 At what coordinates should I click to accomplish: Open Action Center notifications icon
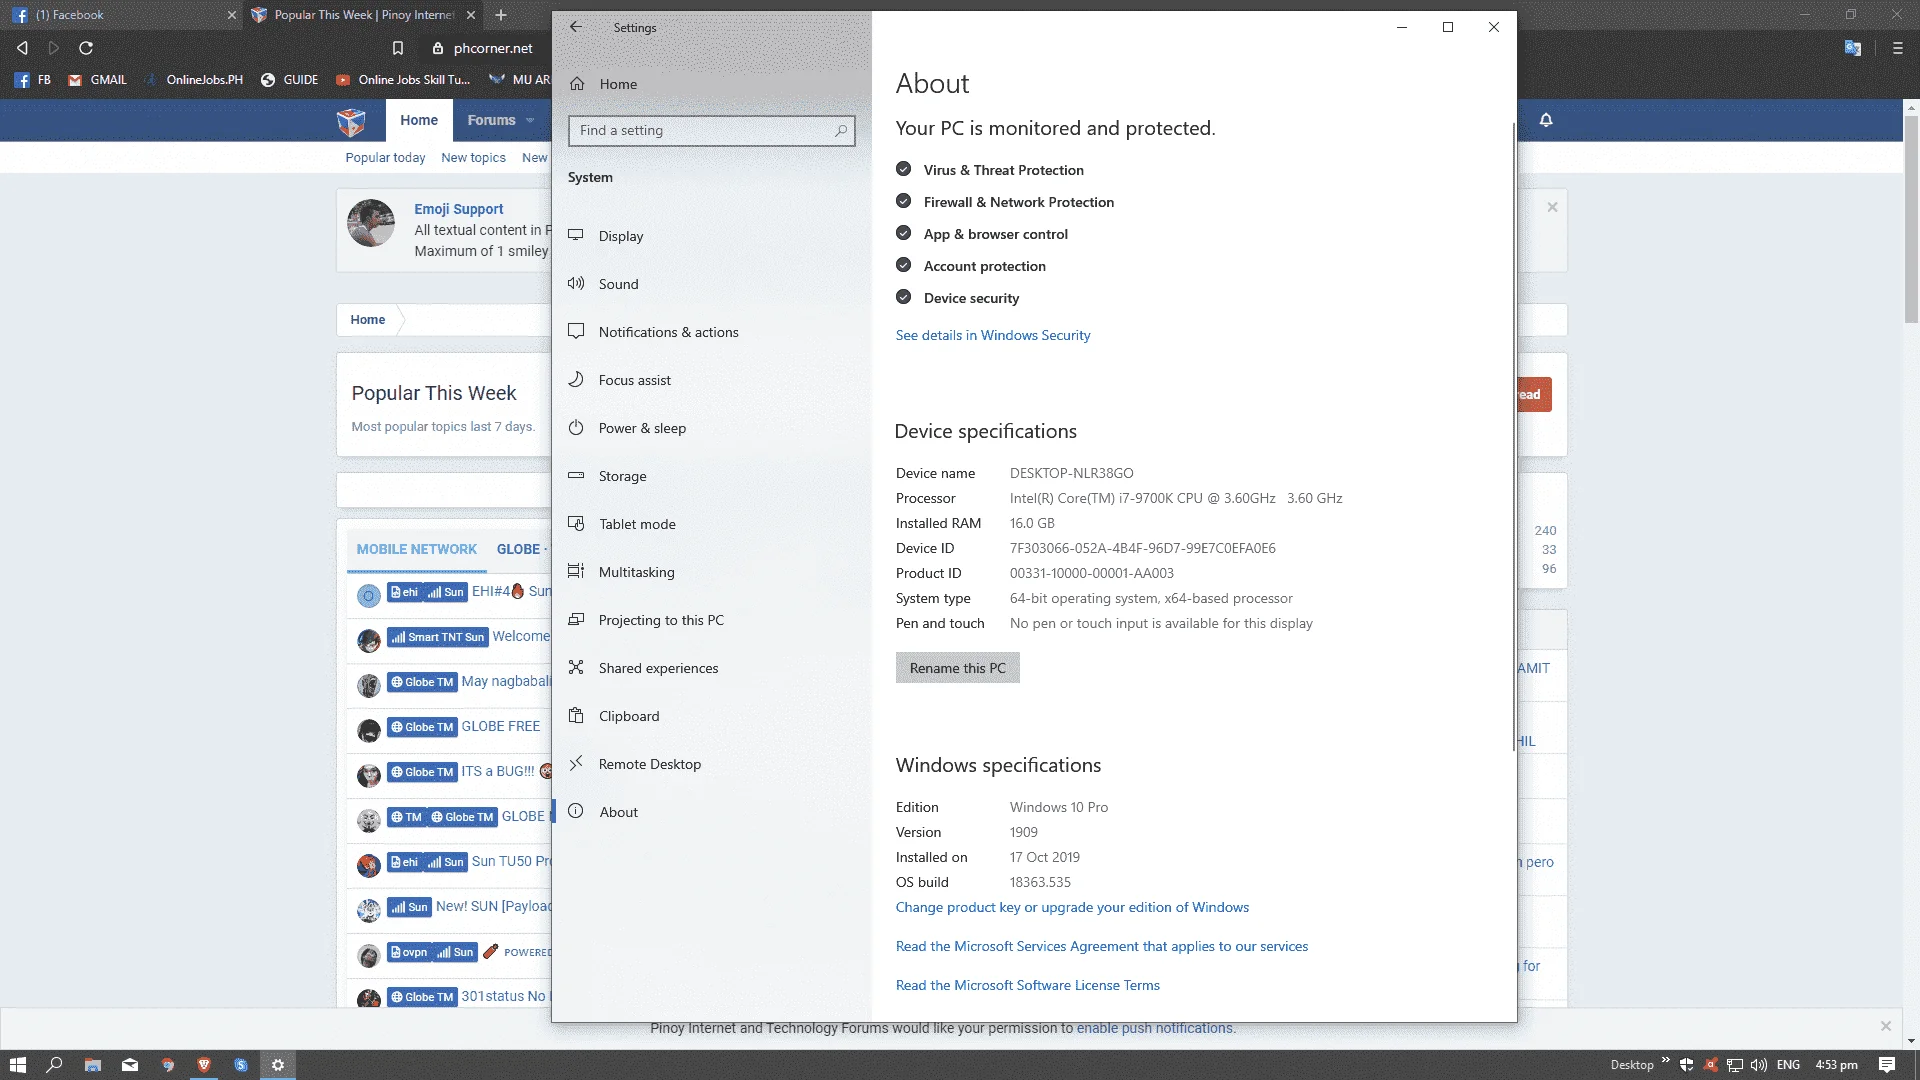pos(1886,1065)
